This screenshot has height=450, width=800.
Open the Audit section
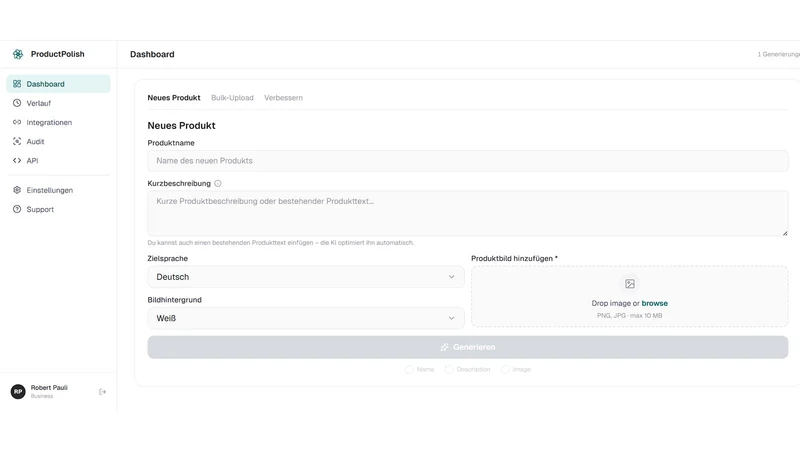pos(58,141)
